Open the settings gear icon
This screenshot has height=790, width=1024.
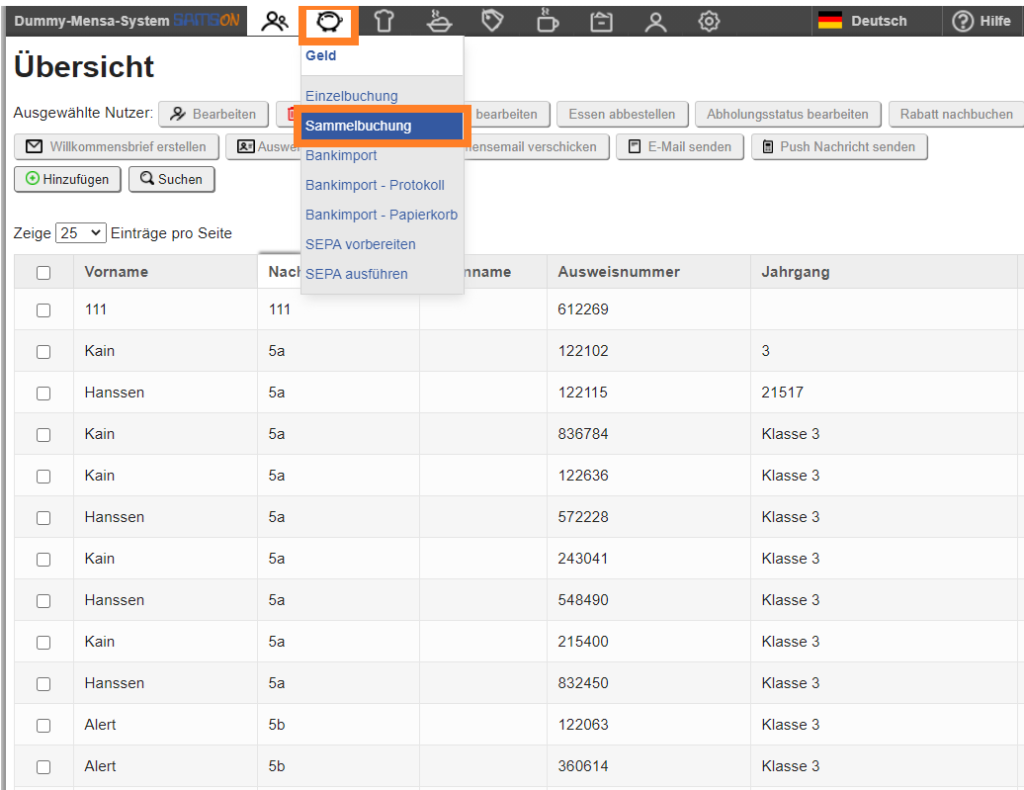point(709,22)
